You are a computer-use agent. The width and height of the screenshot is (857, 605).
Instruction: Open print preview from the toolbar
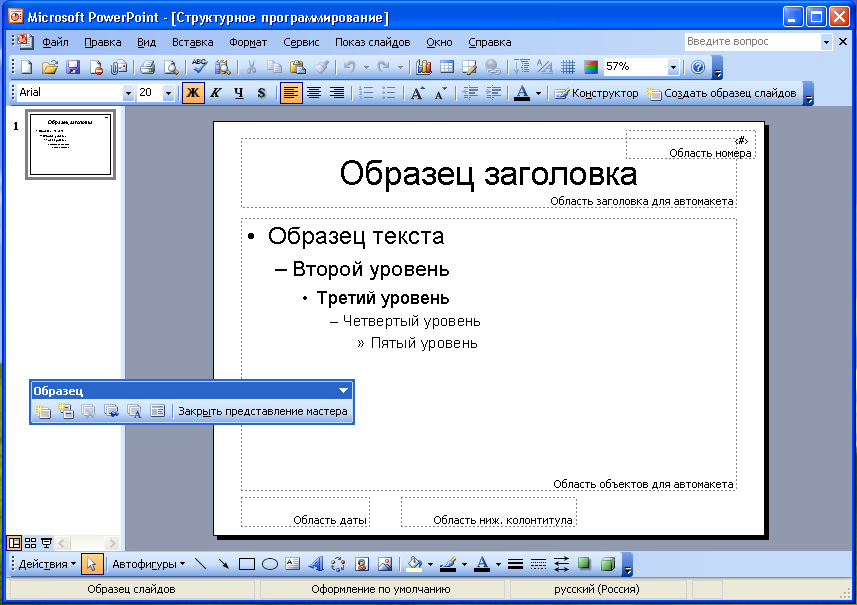(x=171, y=67)
